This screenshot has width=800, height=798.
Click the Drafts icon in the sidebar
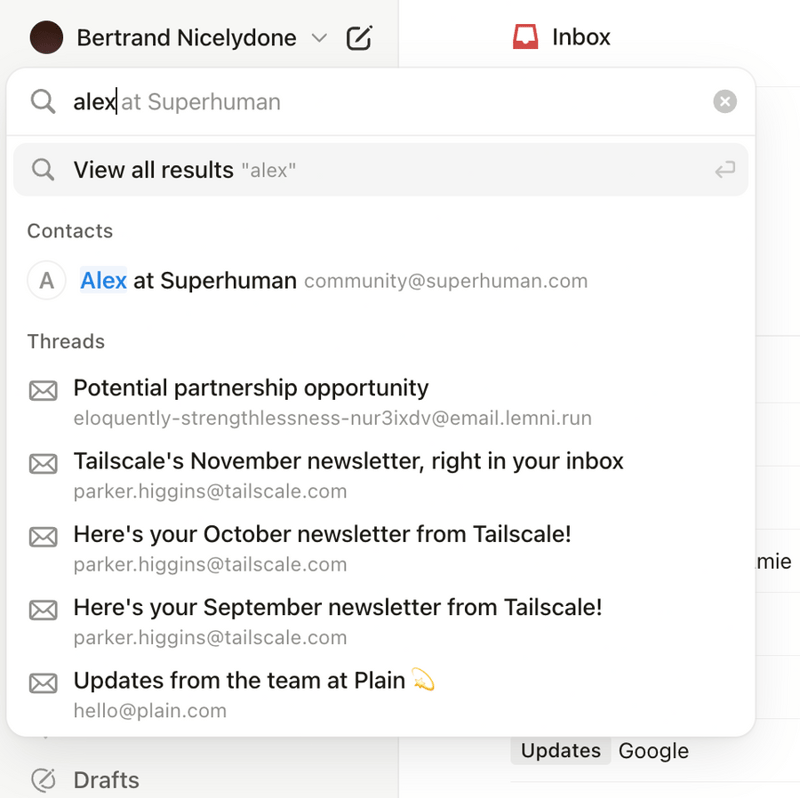coord(44,779)
